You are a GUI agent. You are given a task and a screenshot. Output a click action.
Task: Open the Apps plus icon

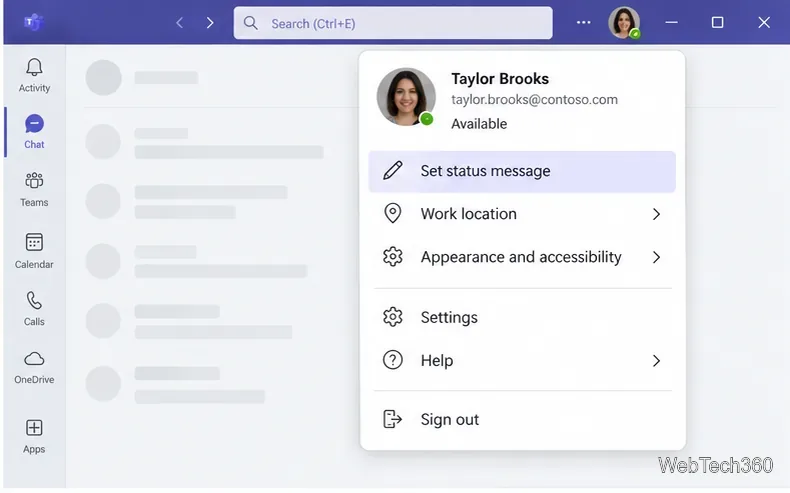point(34,428)
